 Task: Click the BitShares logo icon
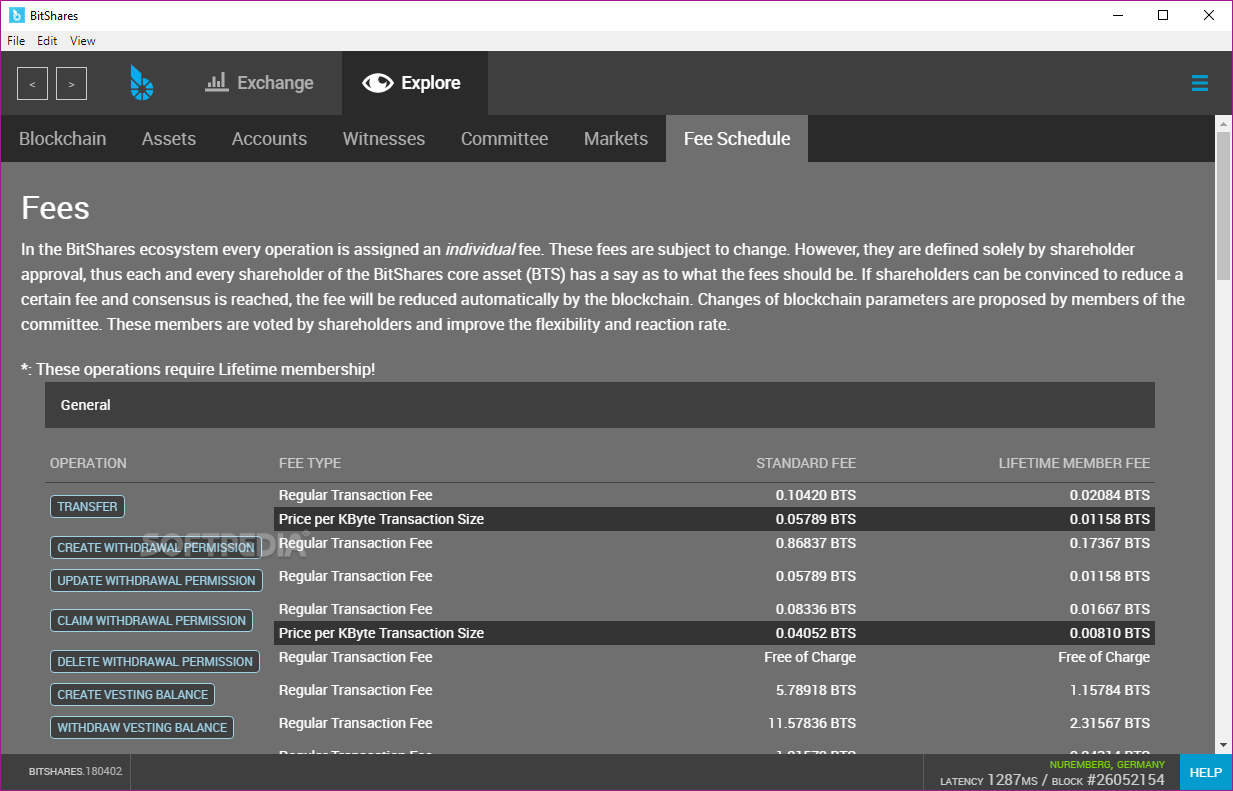point(142,83)
